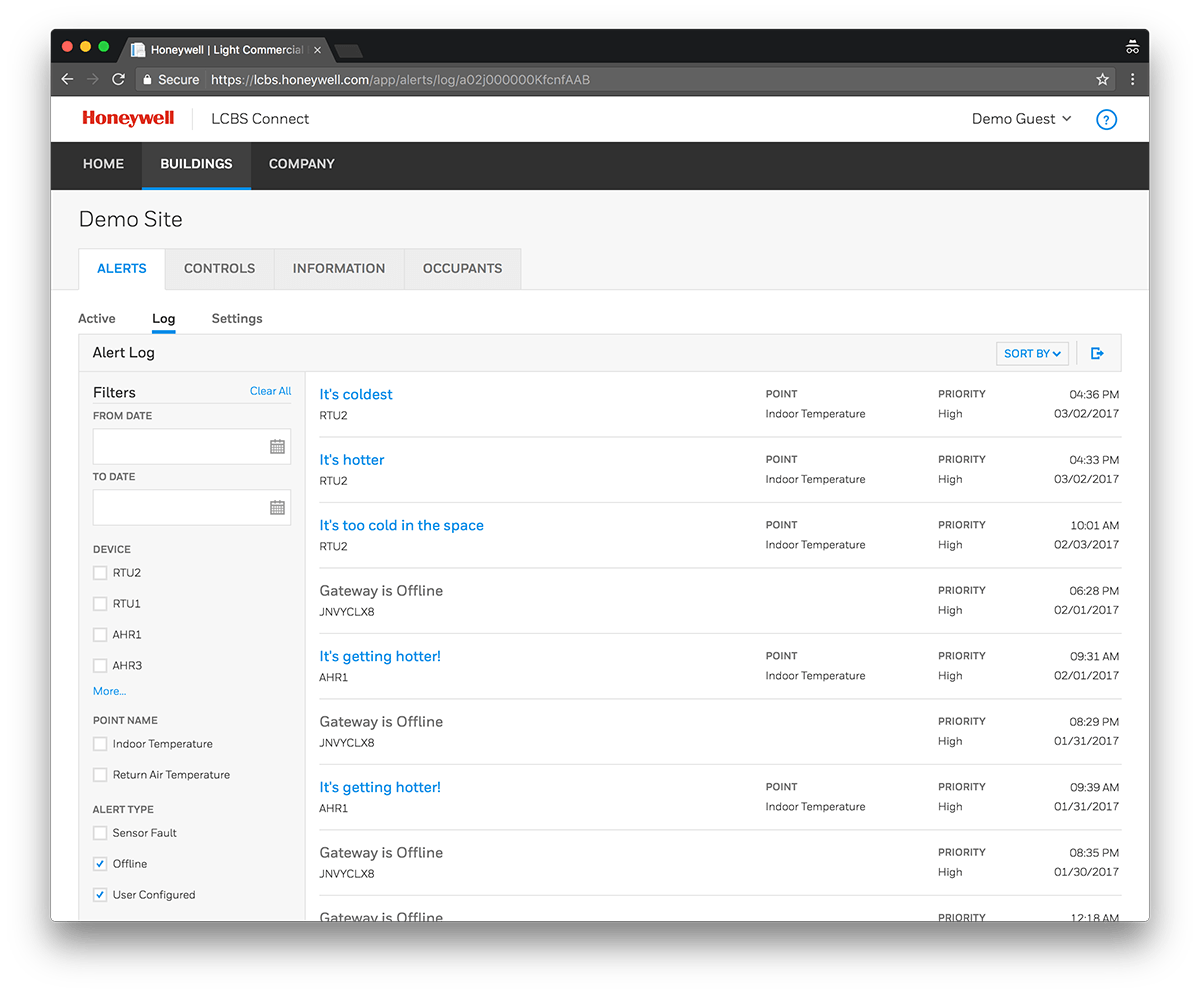1200x994 pixels.
Task: Clear all filters using Clear All
Action: 270,390
